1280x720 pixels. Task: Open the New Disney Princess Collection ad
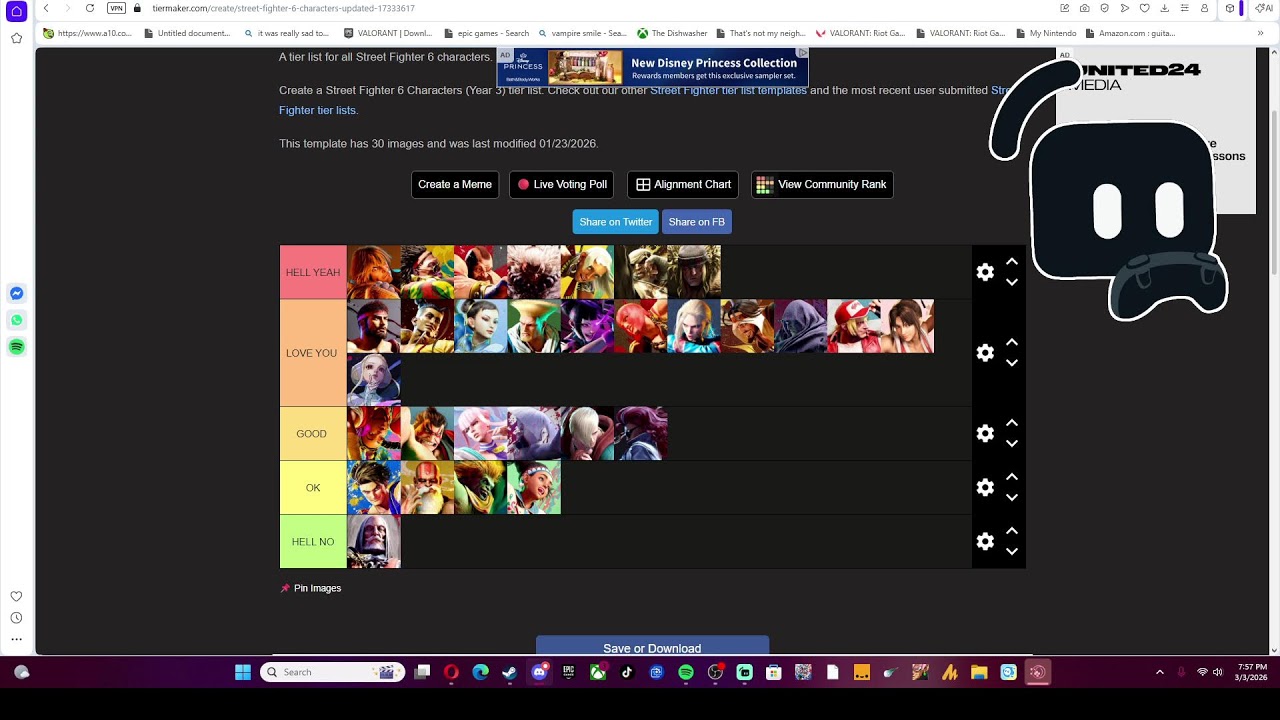click(x=652, y=67)
